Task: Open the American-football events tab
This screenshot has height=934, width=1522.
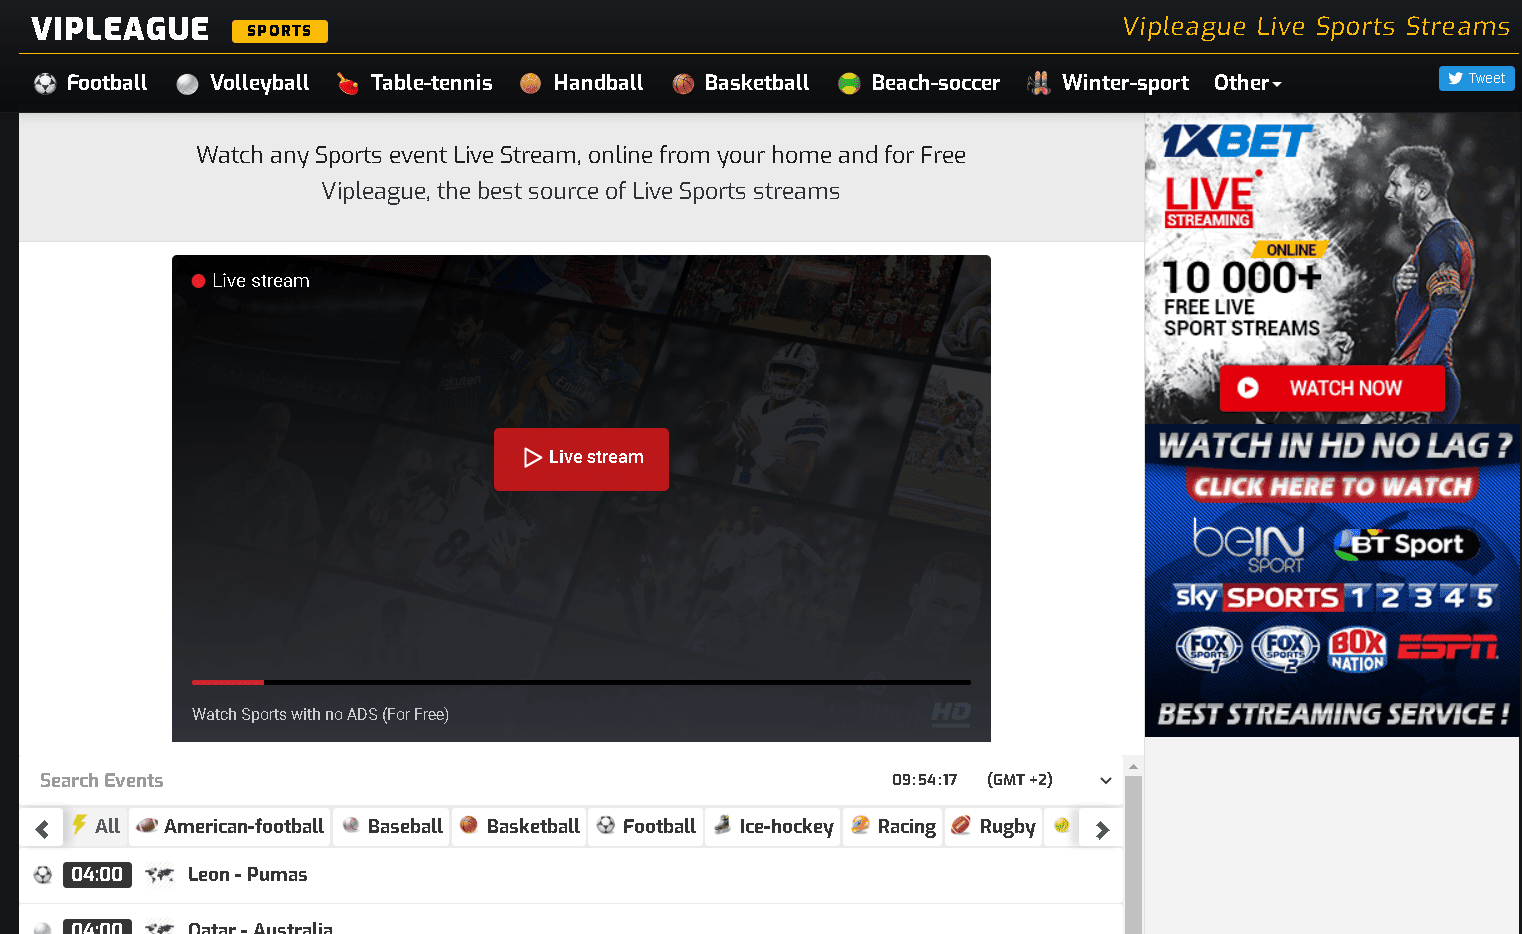Action: point(229,827)
